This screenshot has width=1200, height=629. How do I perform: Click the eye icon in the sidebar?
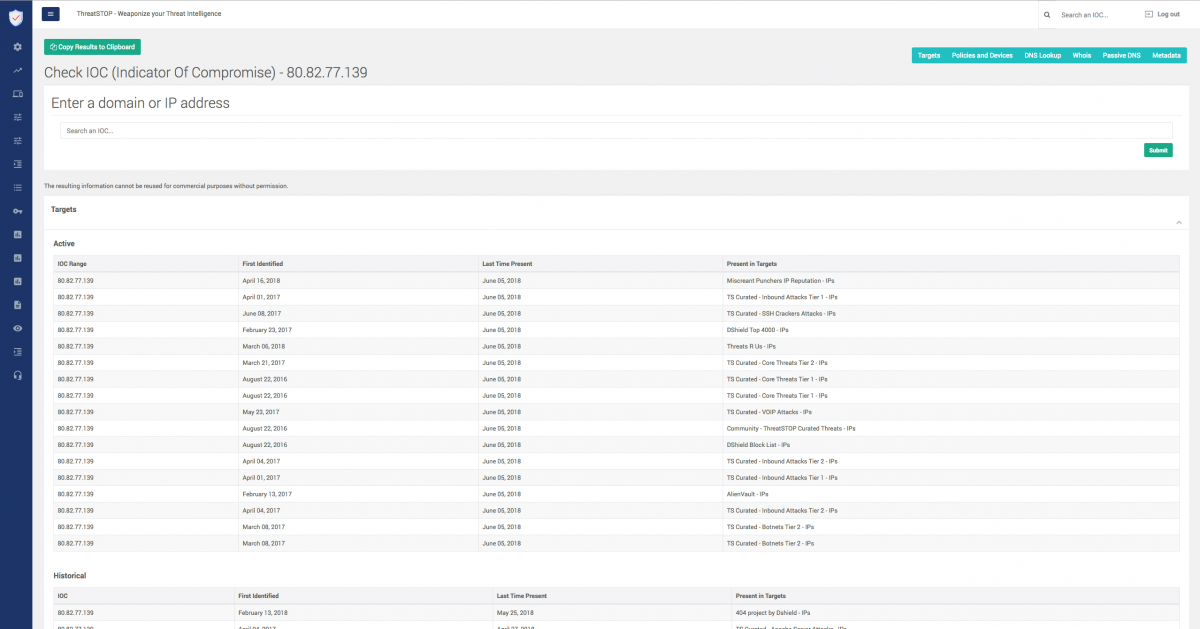pos(17,328)
